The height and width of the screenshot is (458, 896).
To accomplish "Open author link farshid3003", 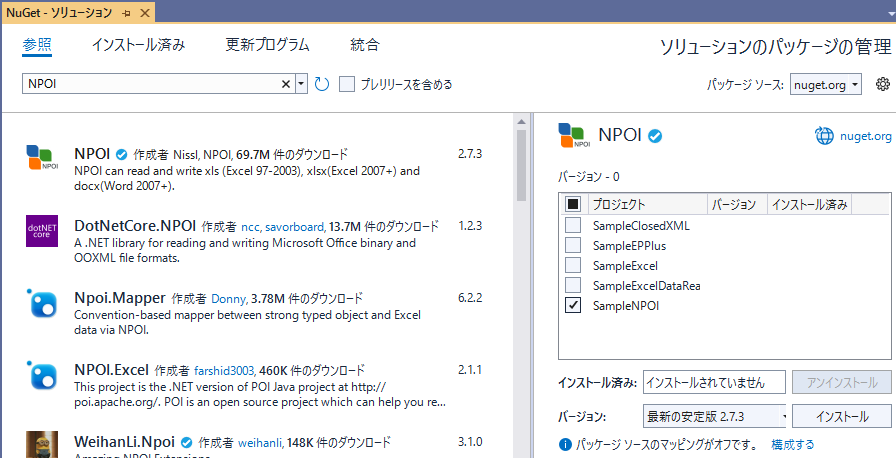I will [225, 371].
